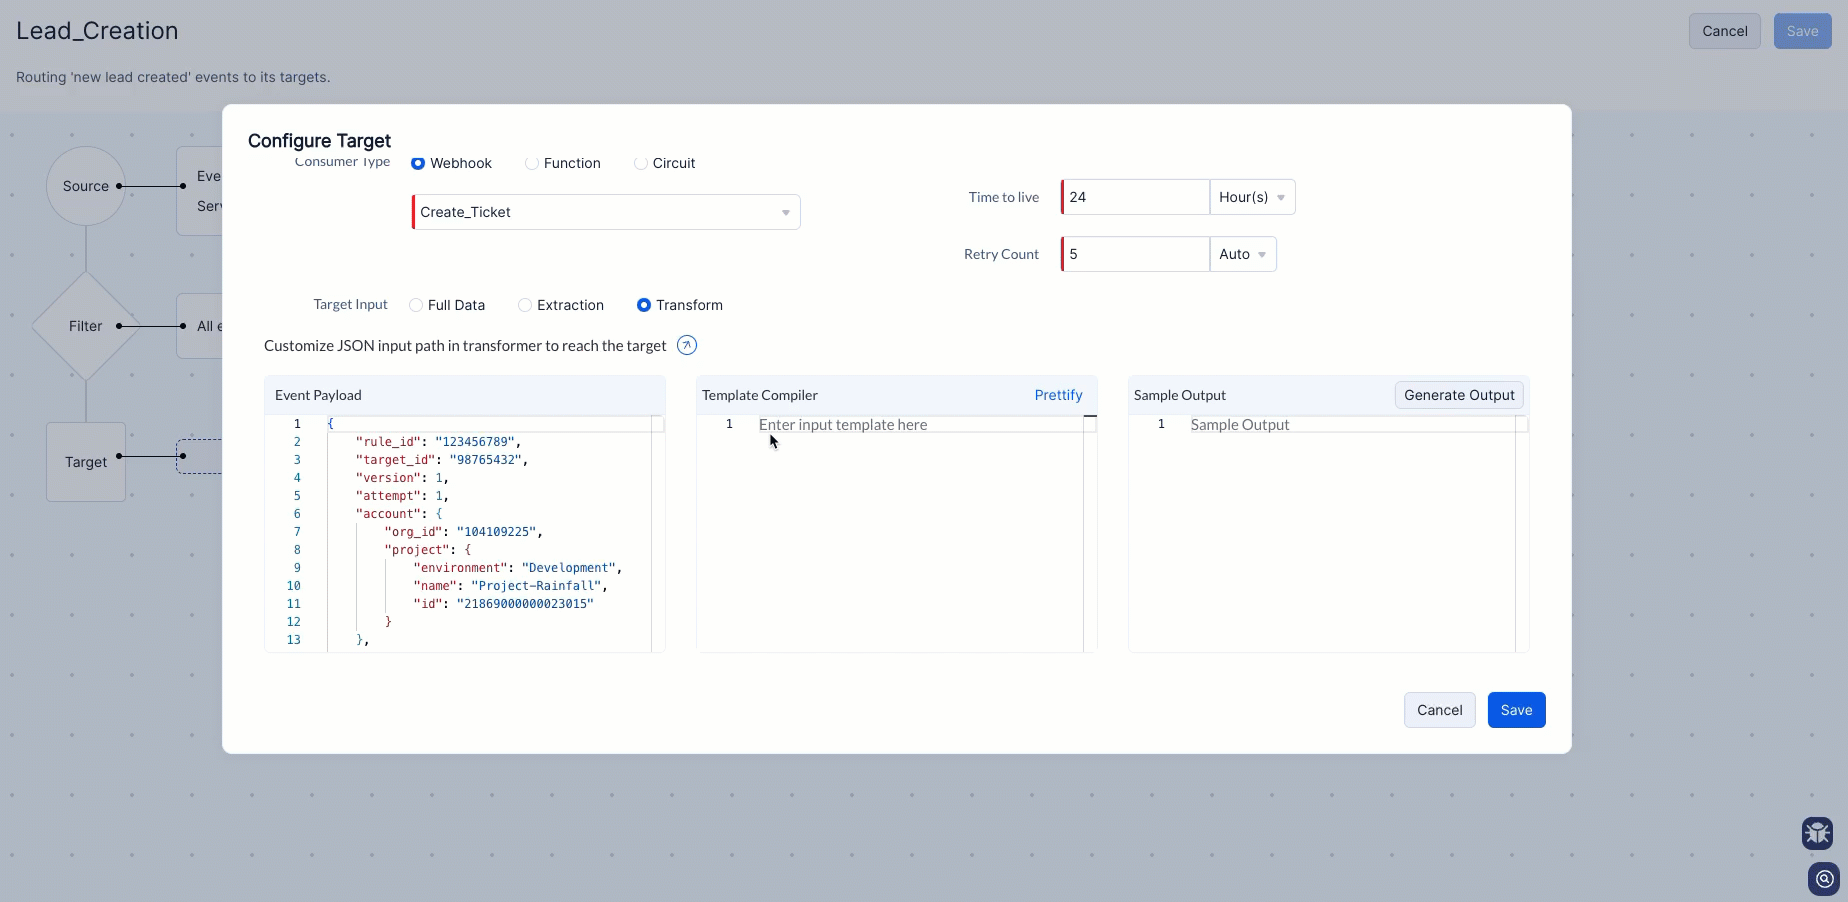Screen dimensions: 1848x902
Task: Select the Function consumer type
Action: click(532, 163)
